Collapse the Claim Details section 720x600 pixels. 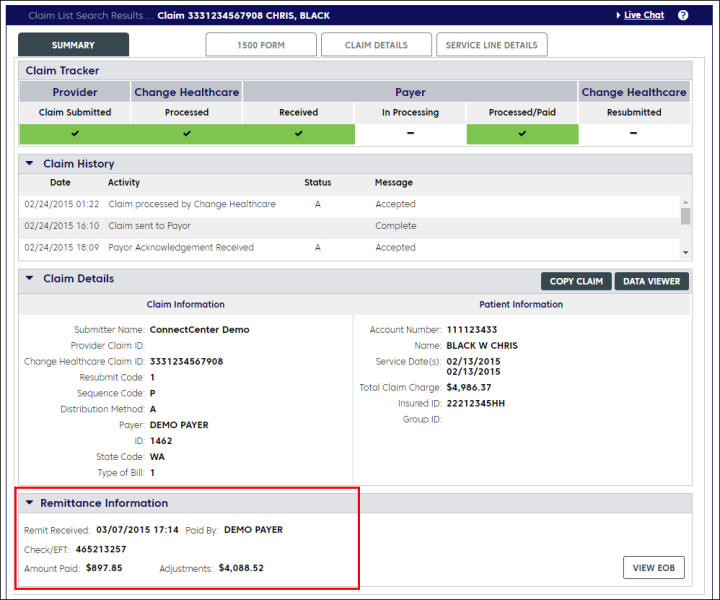click(x=29, y=278)
